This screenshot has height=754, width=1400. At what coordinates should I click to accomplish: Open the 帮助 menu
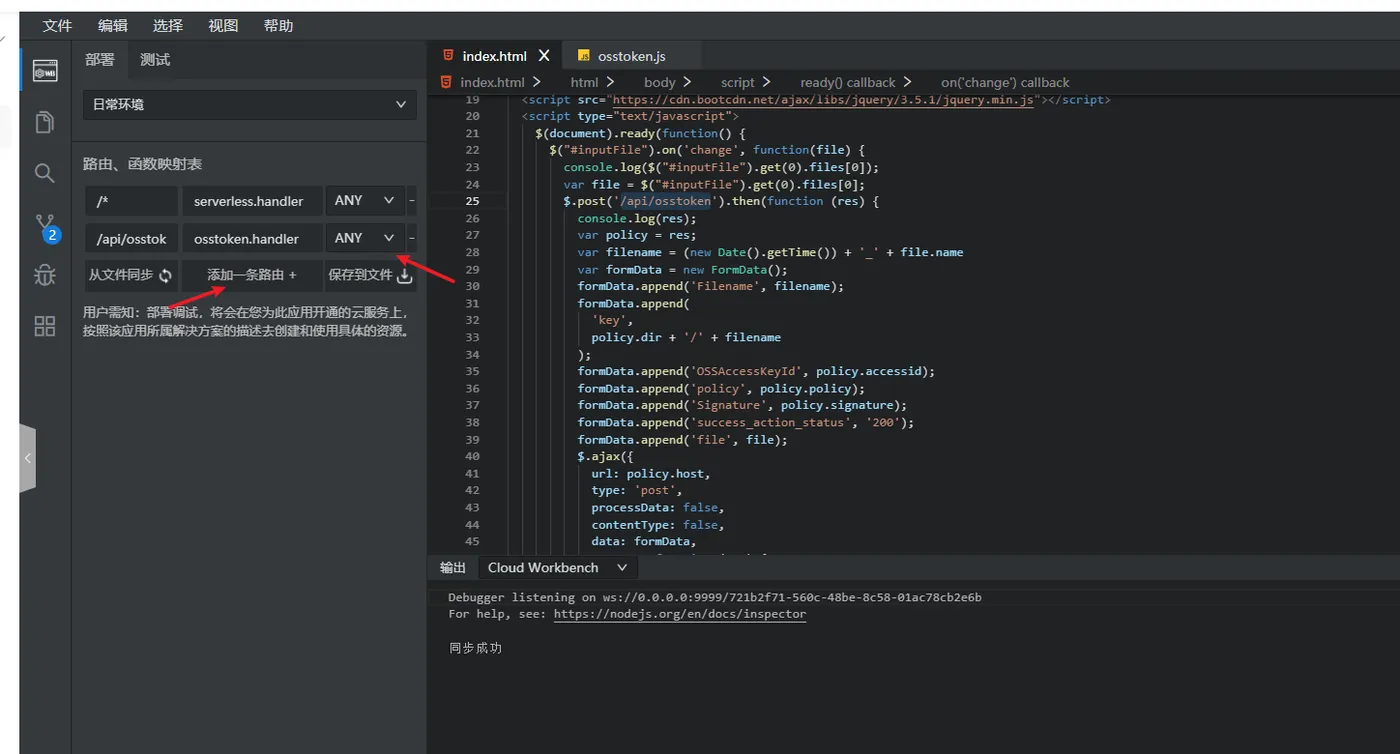point(279,26)
